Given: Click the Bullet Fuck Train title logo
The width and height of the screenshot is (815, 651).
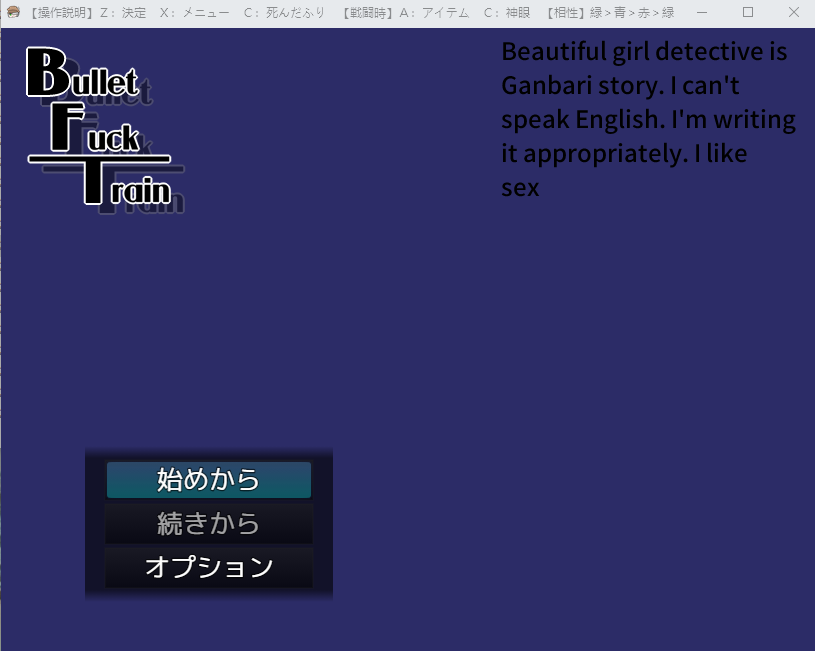Looking at the screenshot, I should [x=105, y=130].
